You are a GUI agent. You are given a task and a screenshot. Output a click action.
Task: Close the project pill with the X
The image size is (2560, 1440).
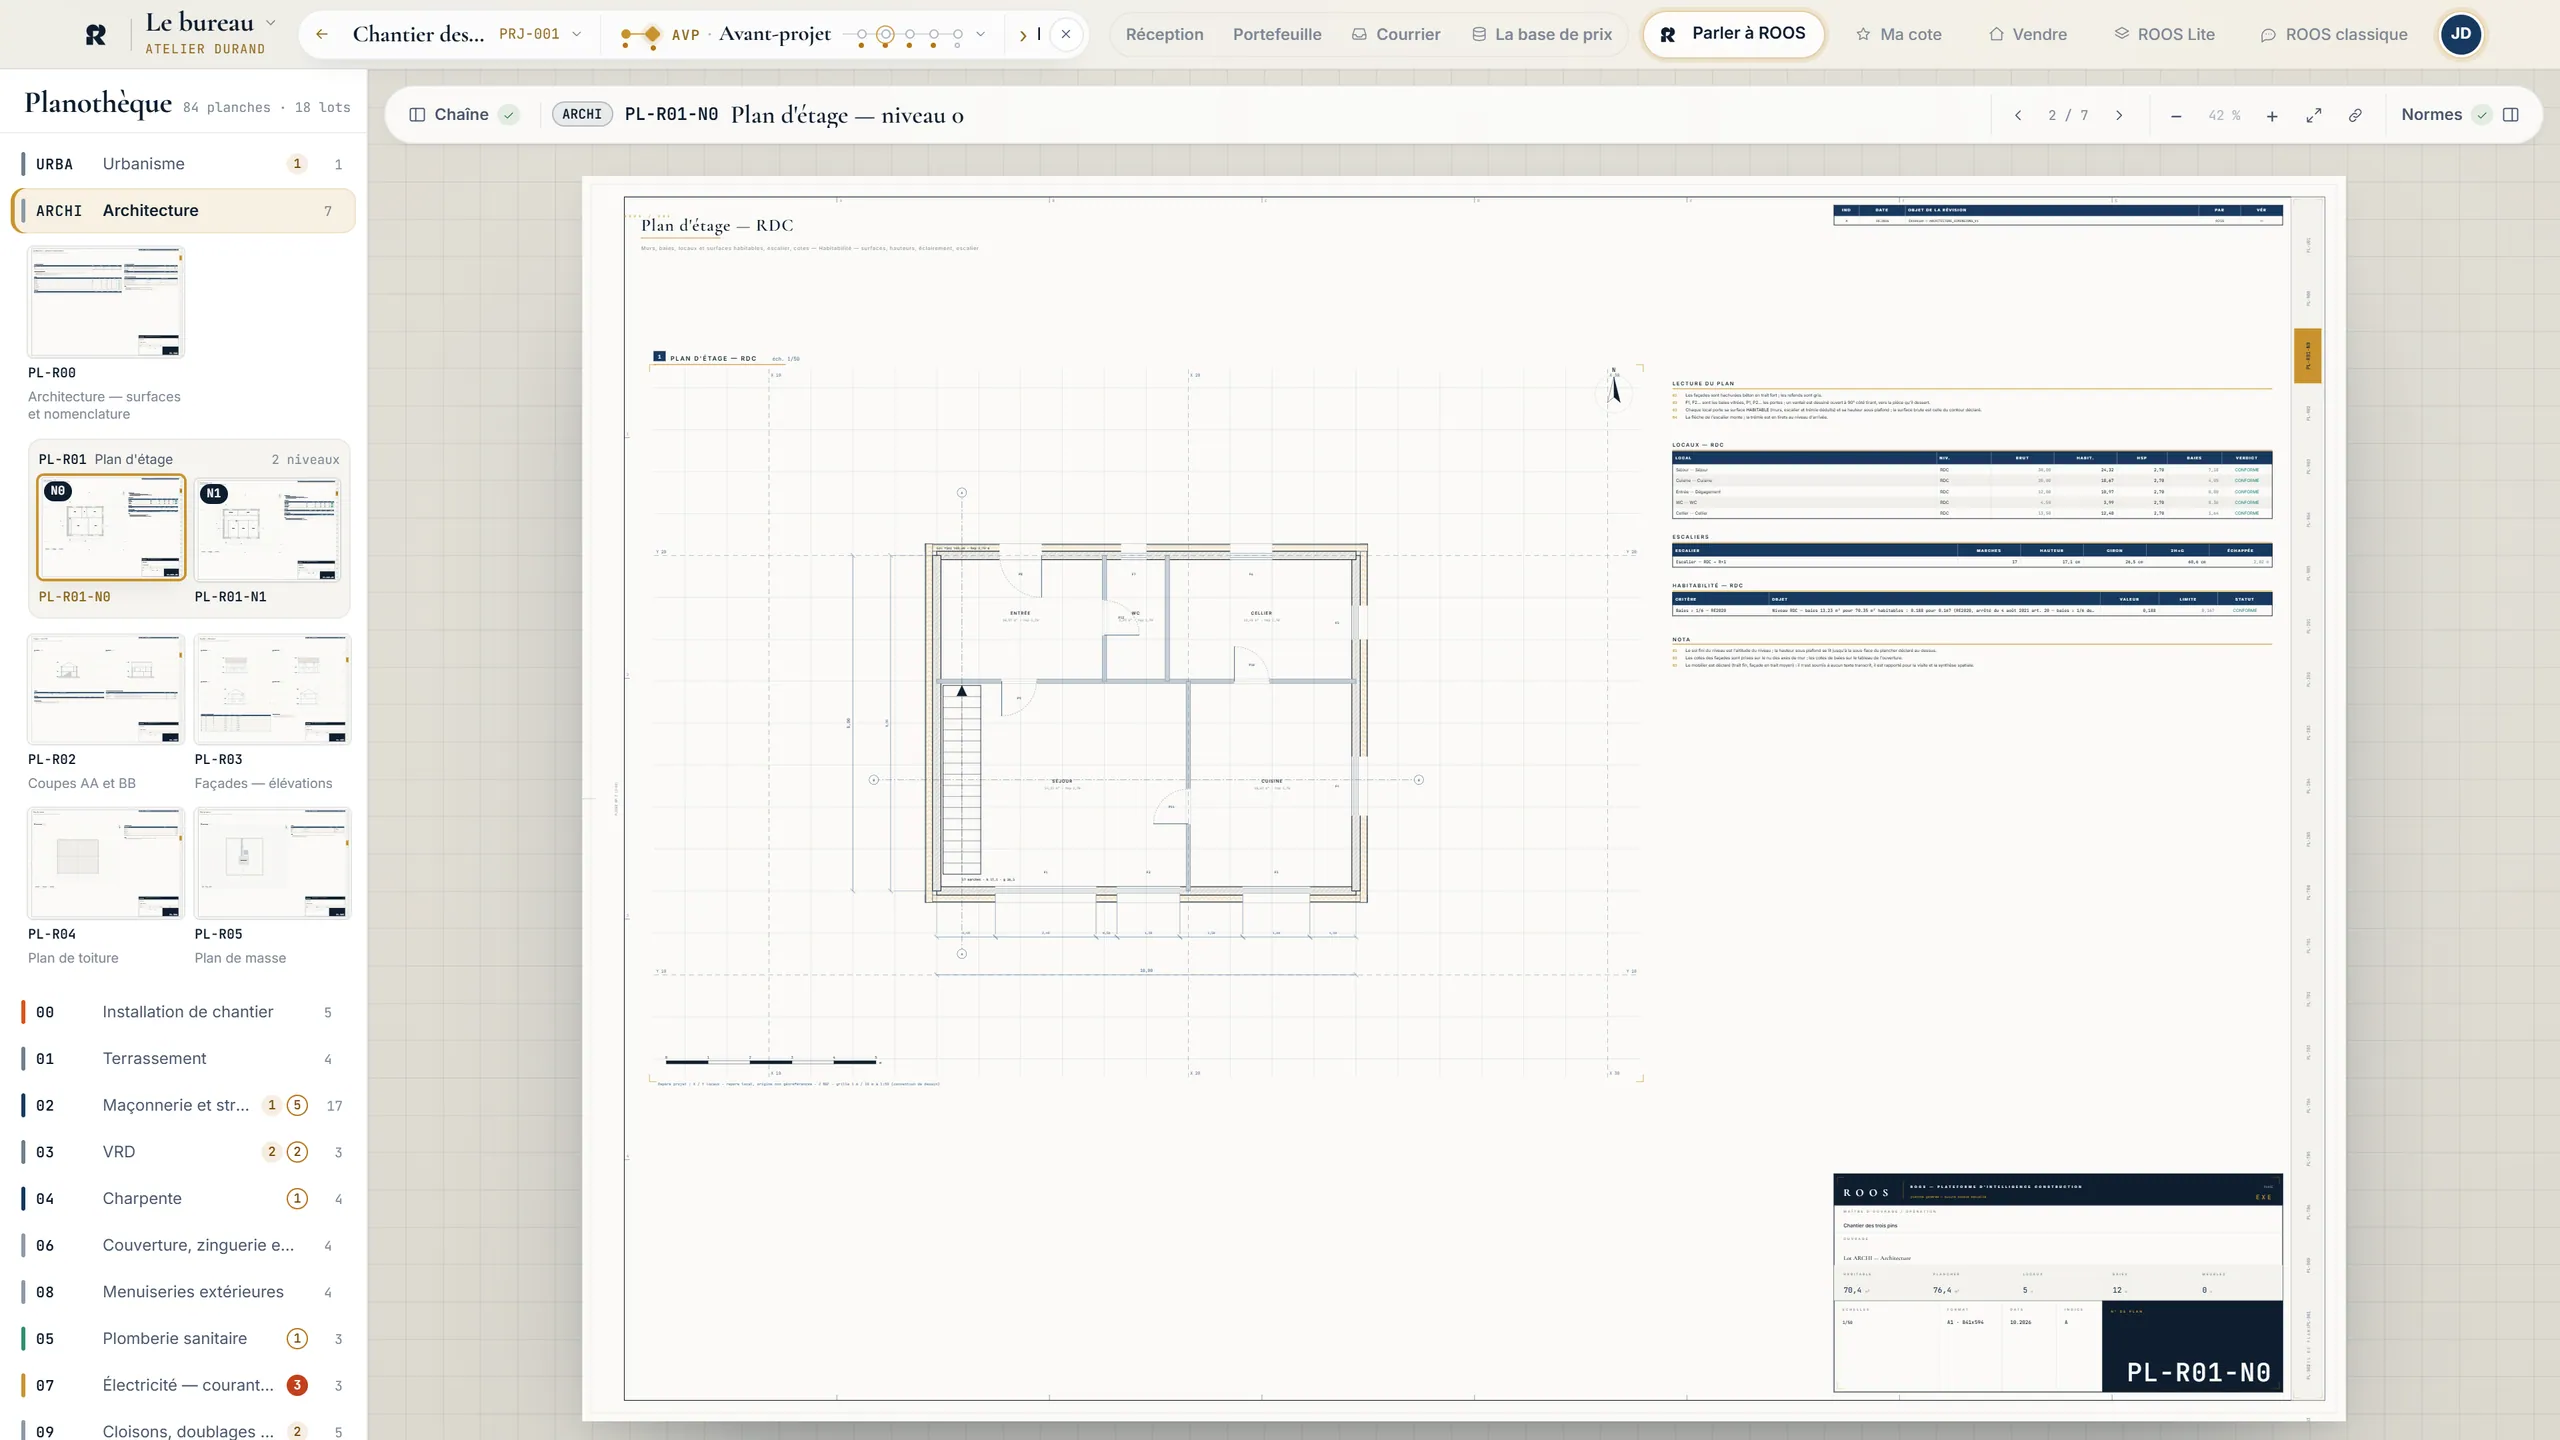pyautogui.click(x=1066, y=34)
